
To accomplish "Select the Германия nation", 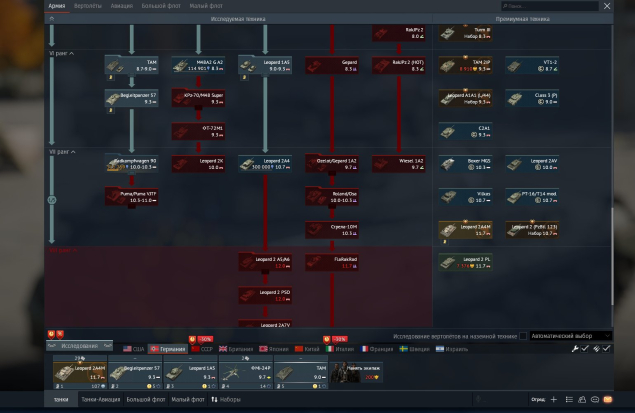I will (168, 349).
